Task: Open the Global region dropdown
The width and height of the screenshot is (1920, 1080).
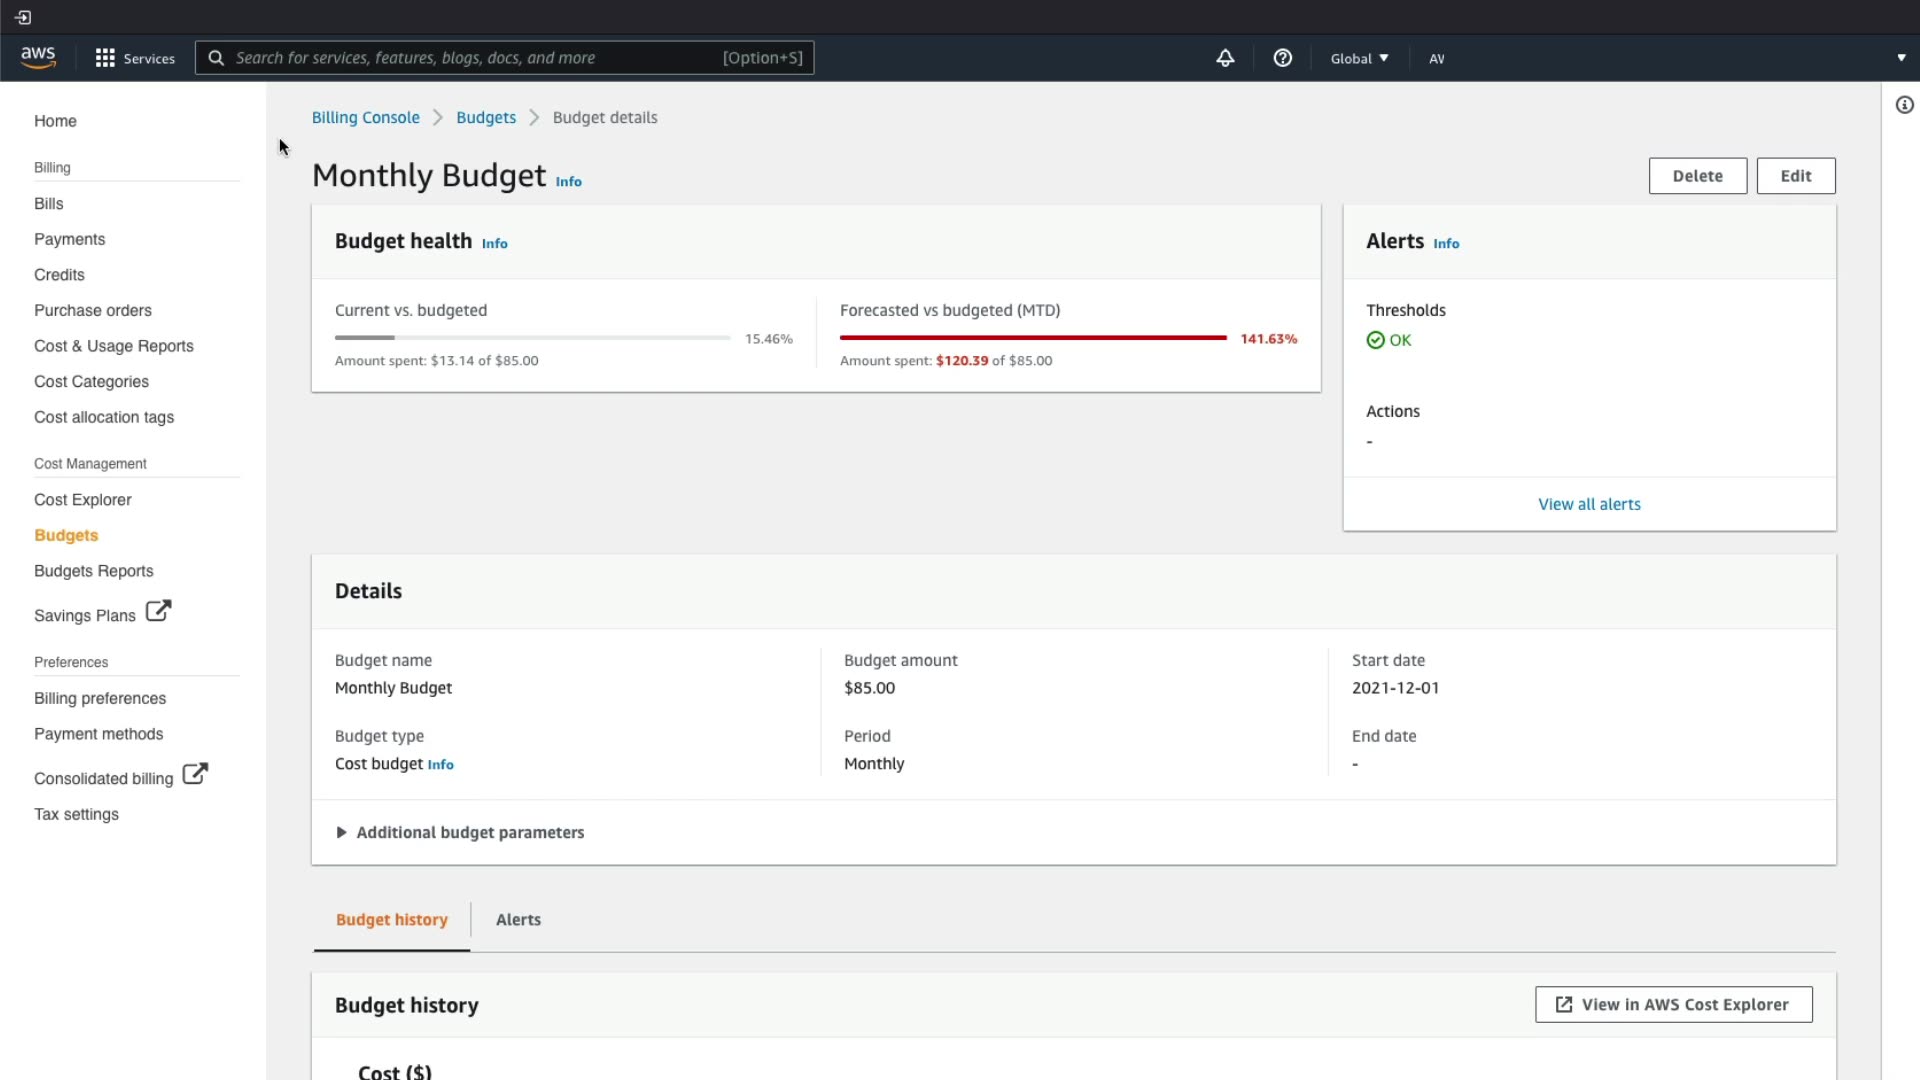Action: [x=1359, y=58]
